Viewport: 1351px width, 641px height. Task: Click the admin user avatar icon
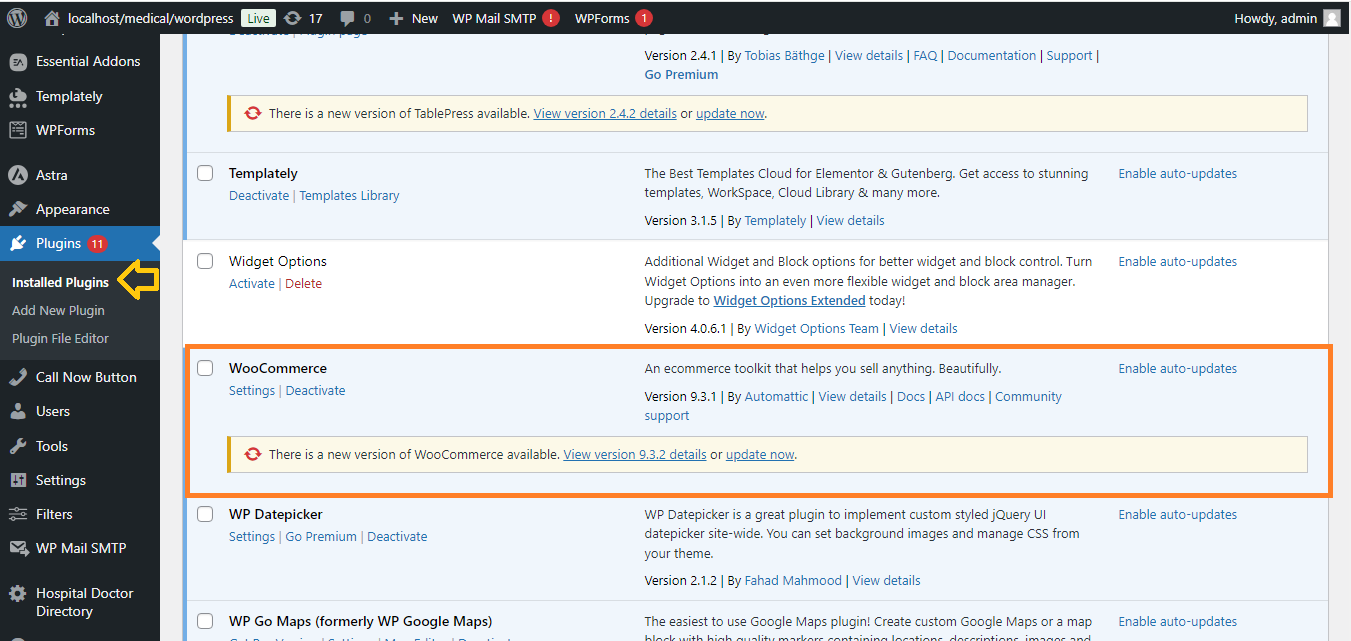(x=1331, y=18)
